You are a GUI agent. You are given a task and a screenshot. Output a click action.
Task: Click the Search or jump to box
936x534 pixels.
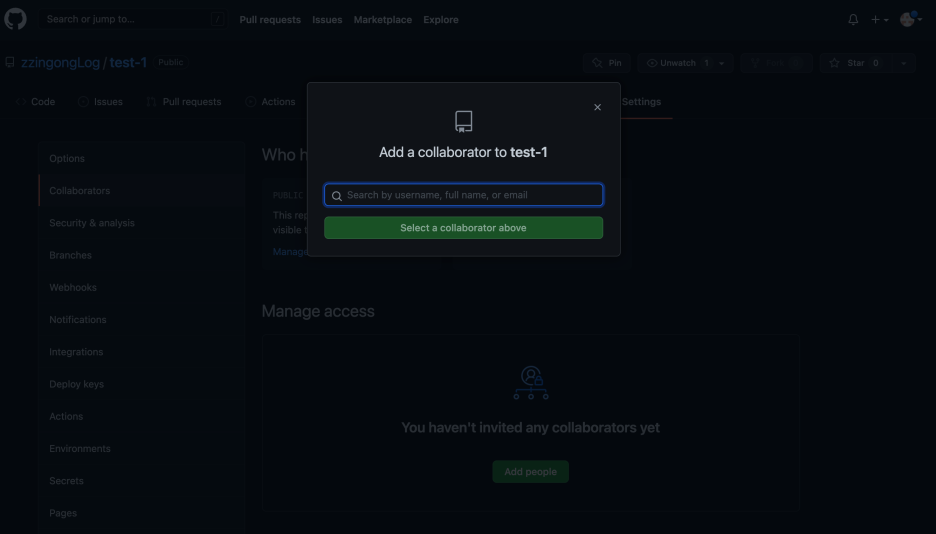tap(133, 19)
